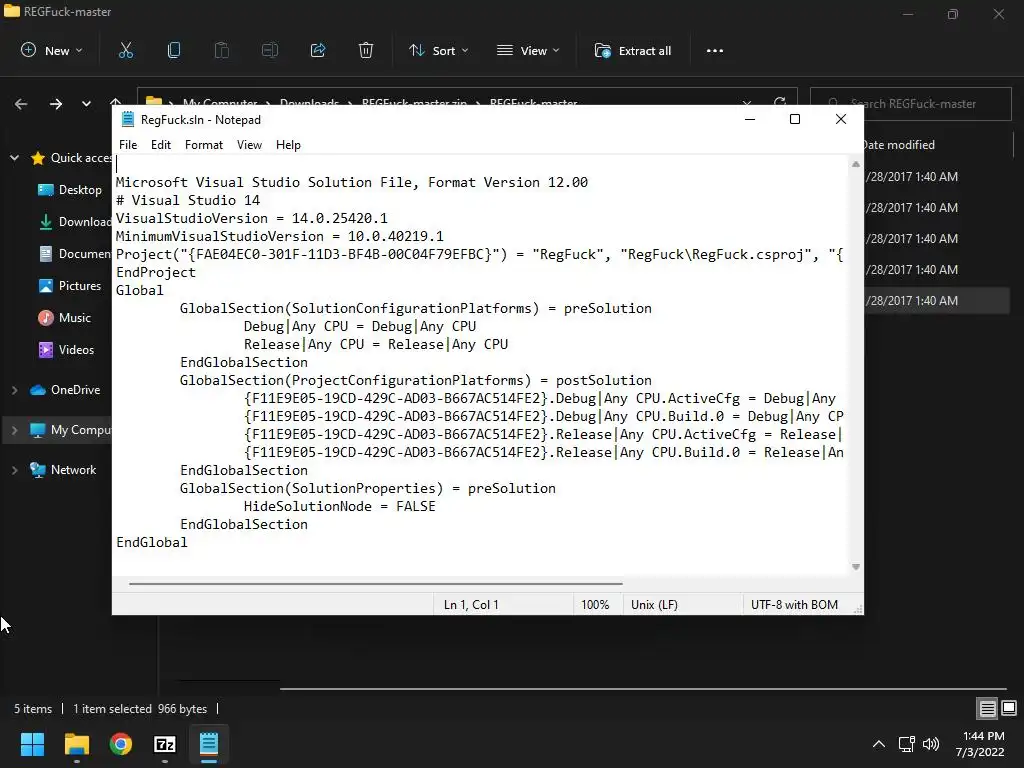Click "# Visual Studio 14" text line
Image resolution: width=1024 pixels, height=768 pixels.
coord(188,200)
